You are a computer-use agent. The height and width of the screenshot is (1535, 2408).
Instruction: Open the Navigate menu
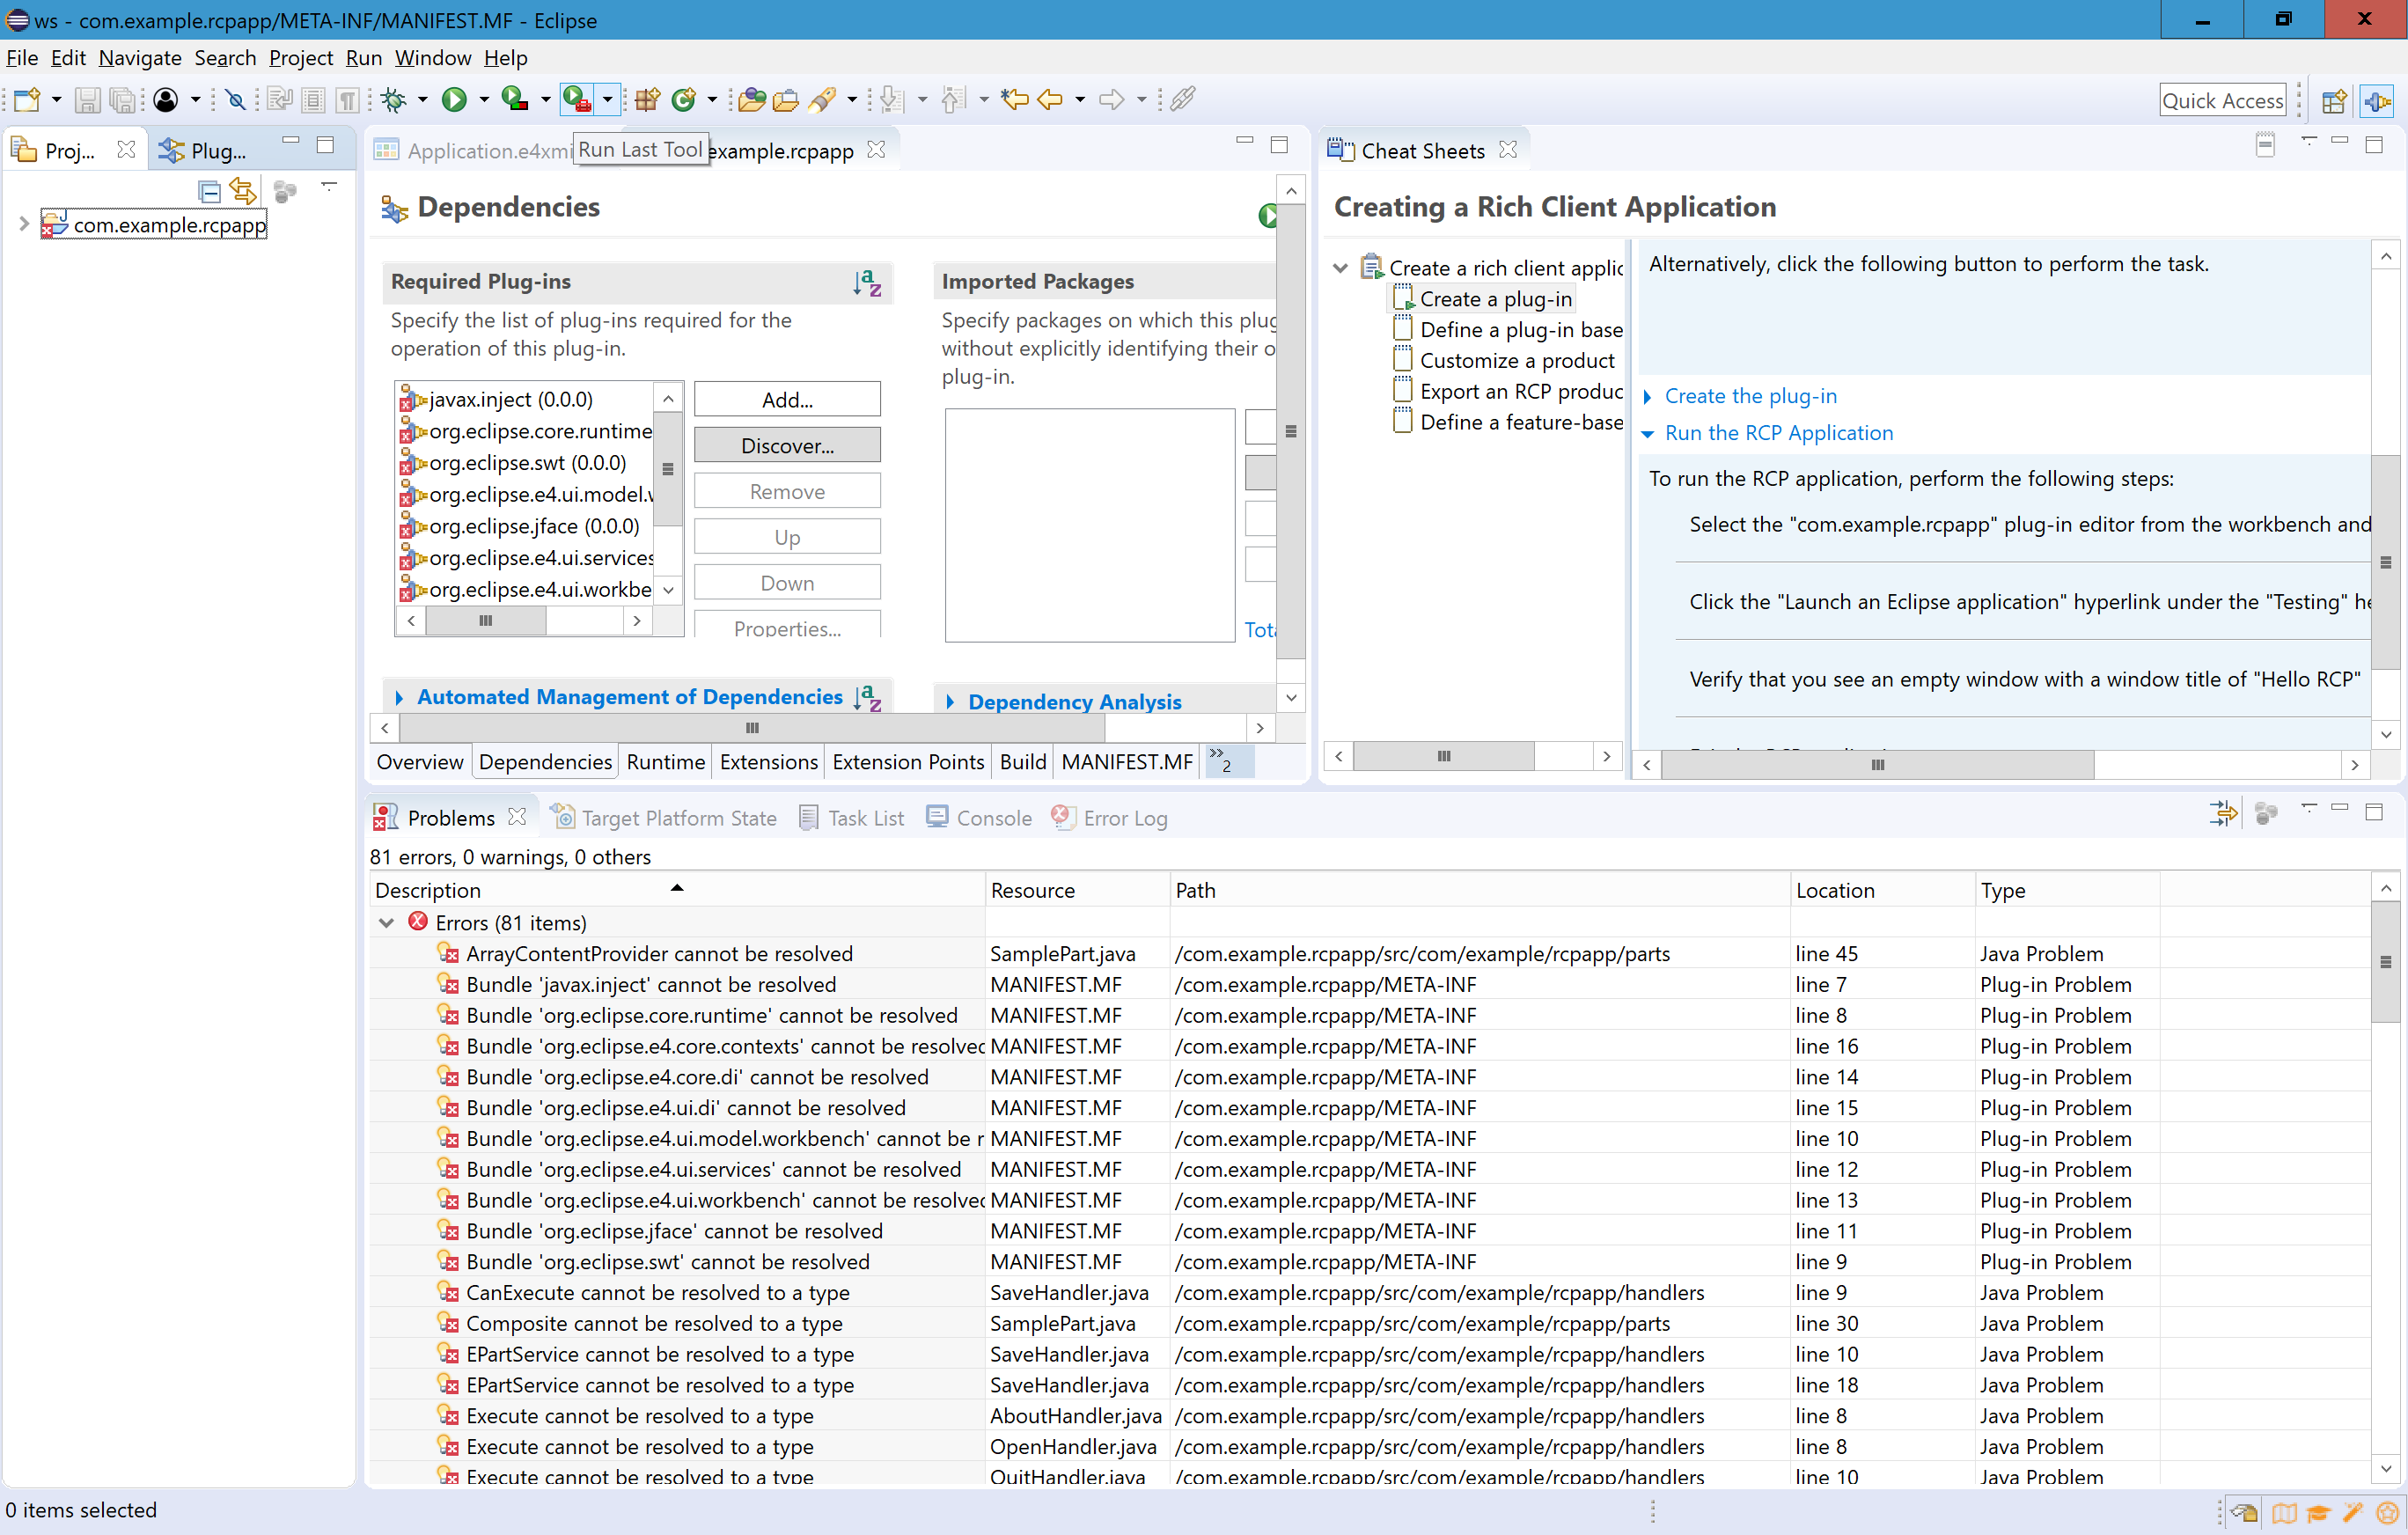(140, 58)
